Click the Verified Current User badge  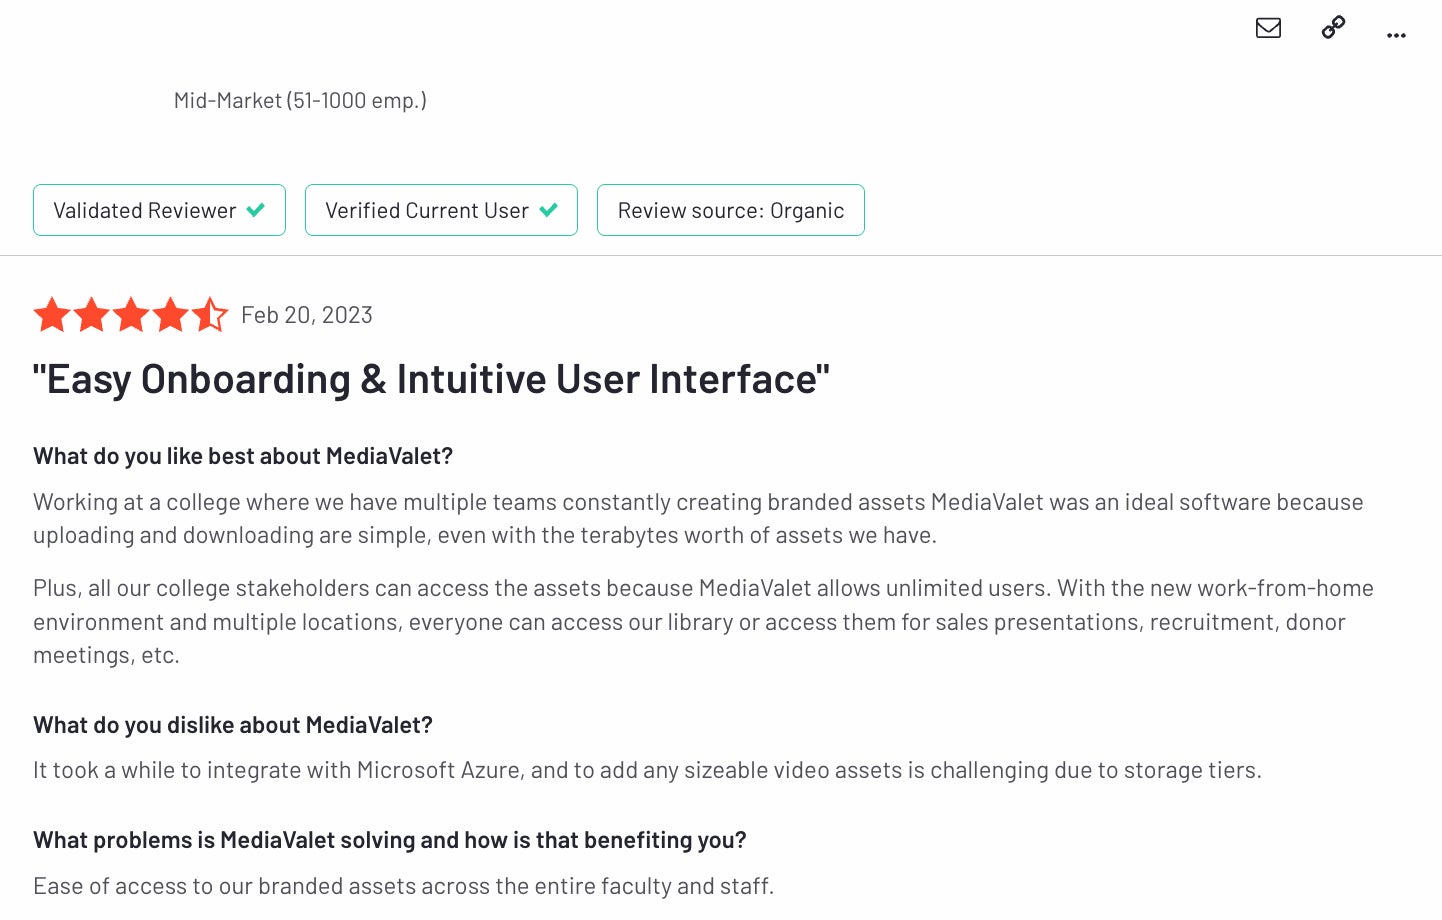point(441,210)
